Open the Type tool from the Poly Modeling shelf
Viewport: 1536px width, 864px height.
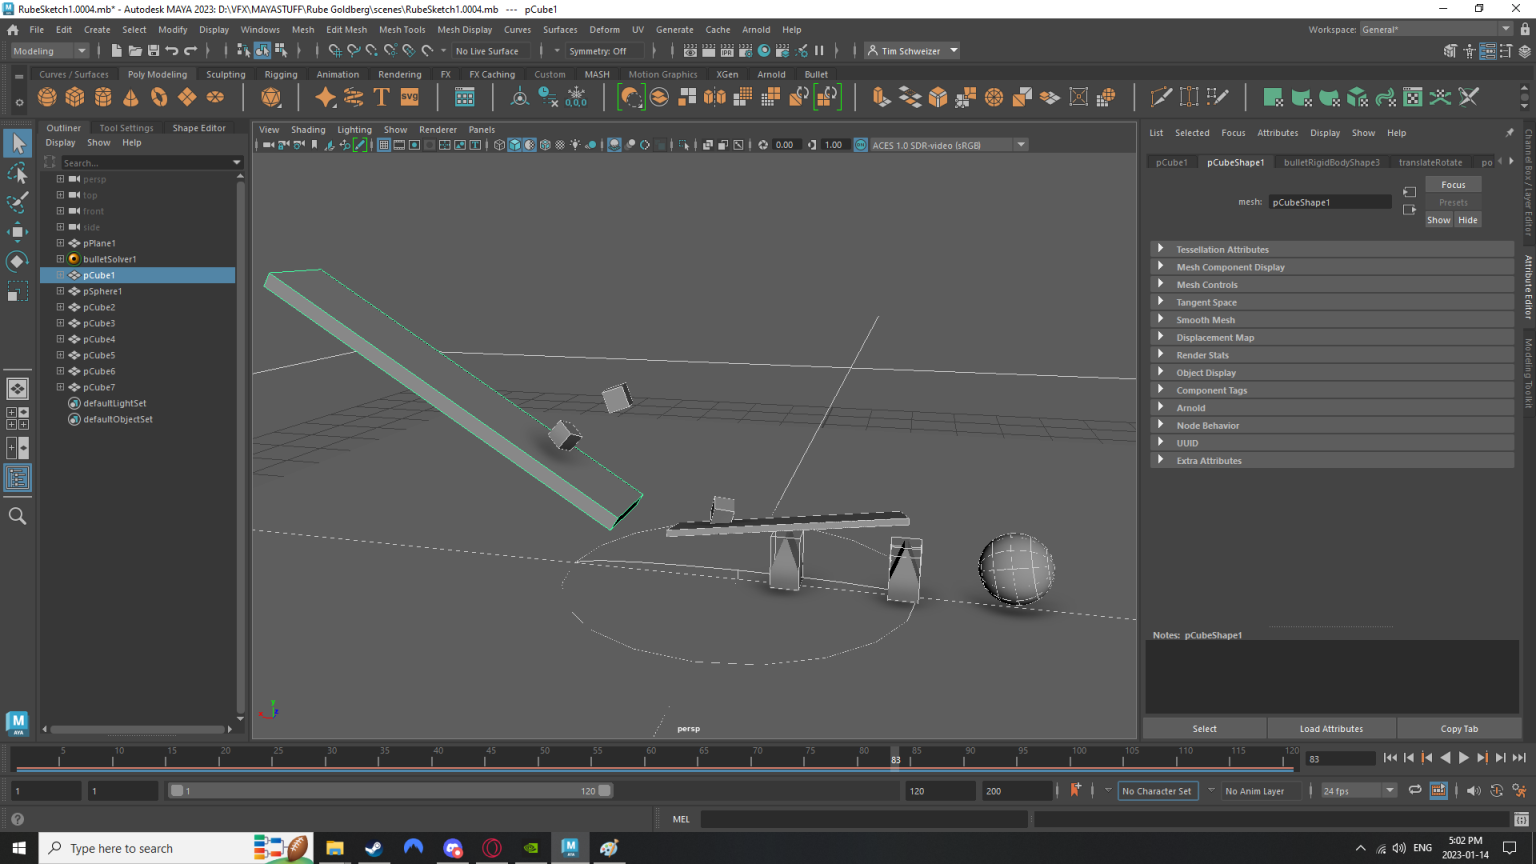click(381, 97)
